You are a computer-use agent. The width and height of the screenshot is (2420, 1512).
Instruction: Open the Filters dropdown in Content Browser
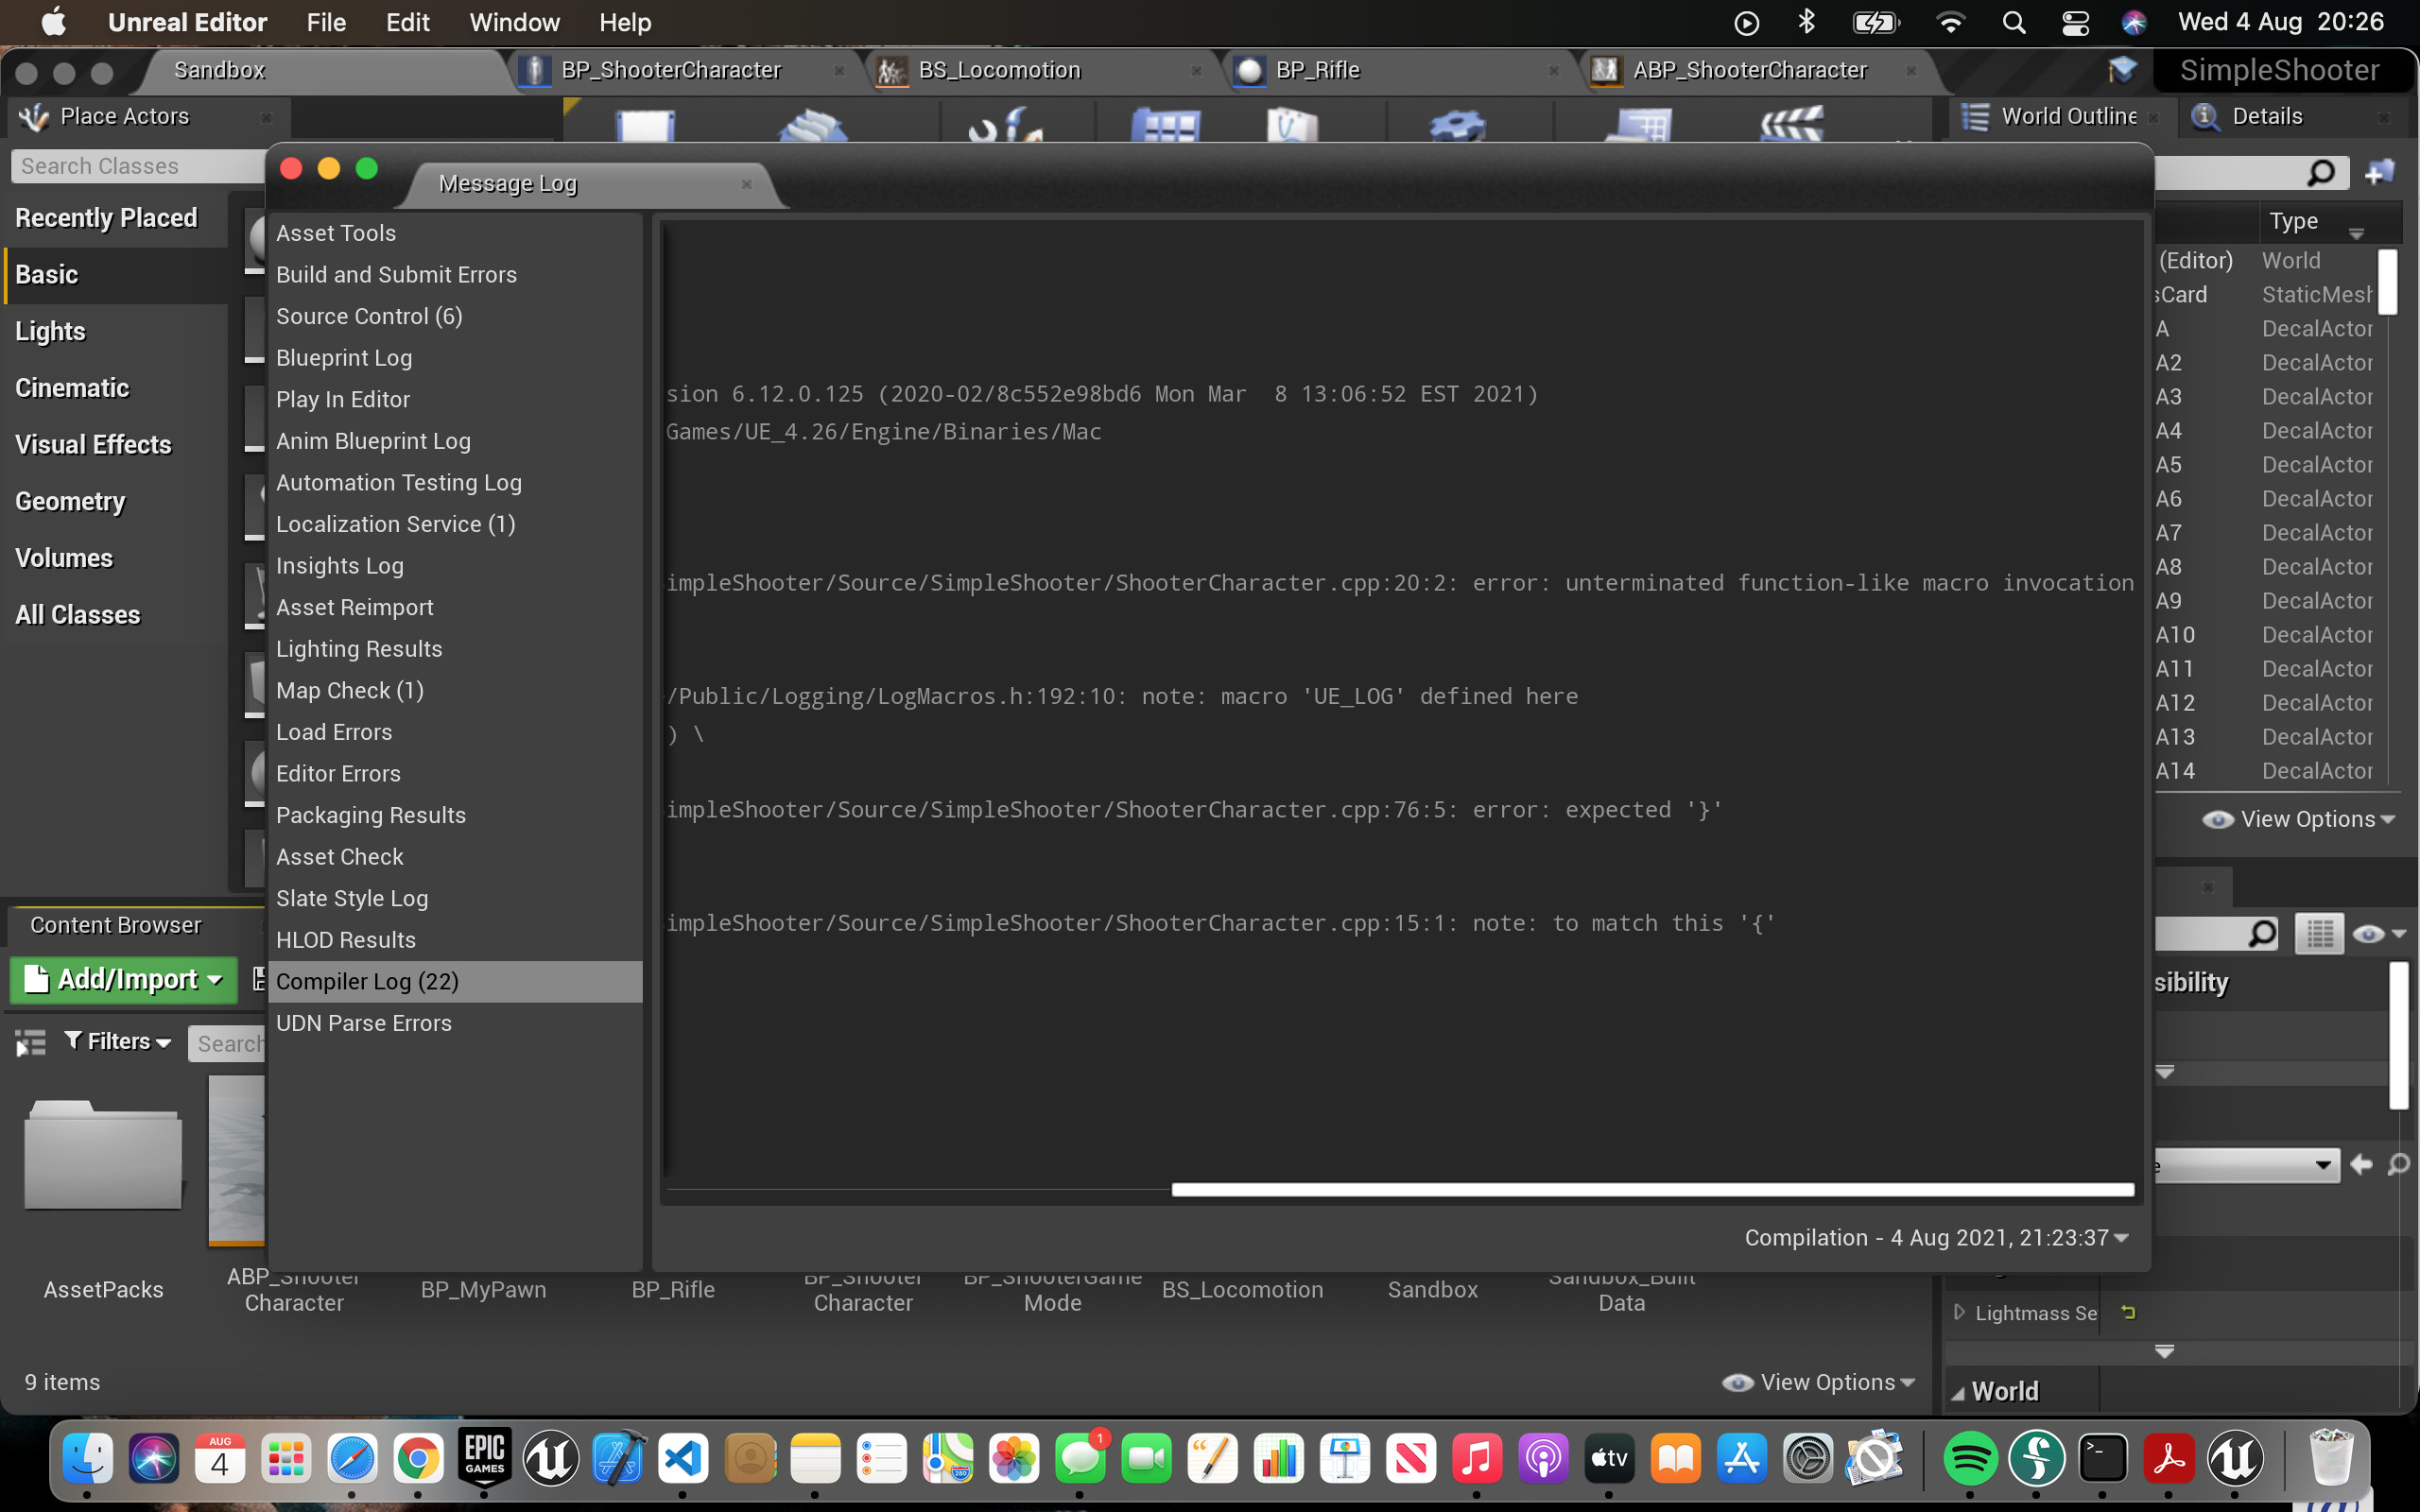click(117, 1042)
